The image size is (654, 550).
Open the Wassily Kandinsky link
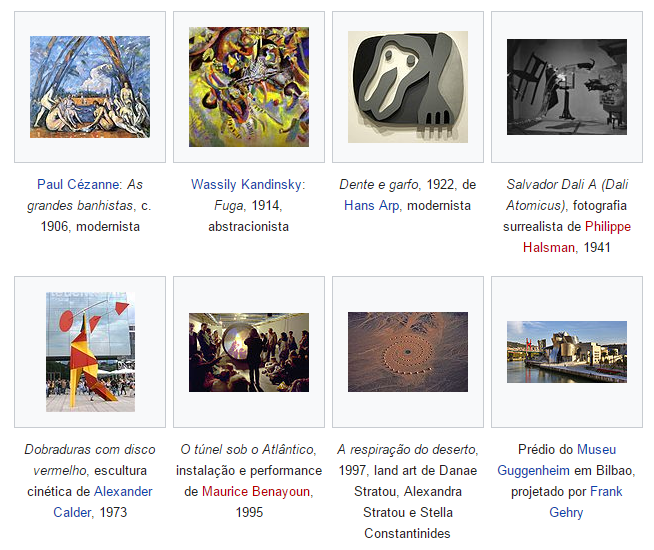[247, 184]
